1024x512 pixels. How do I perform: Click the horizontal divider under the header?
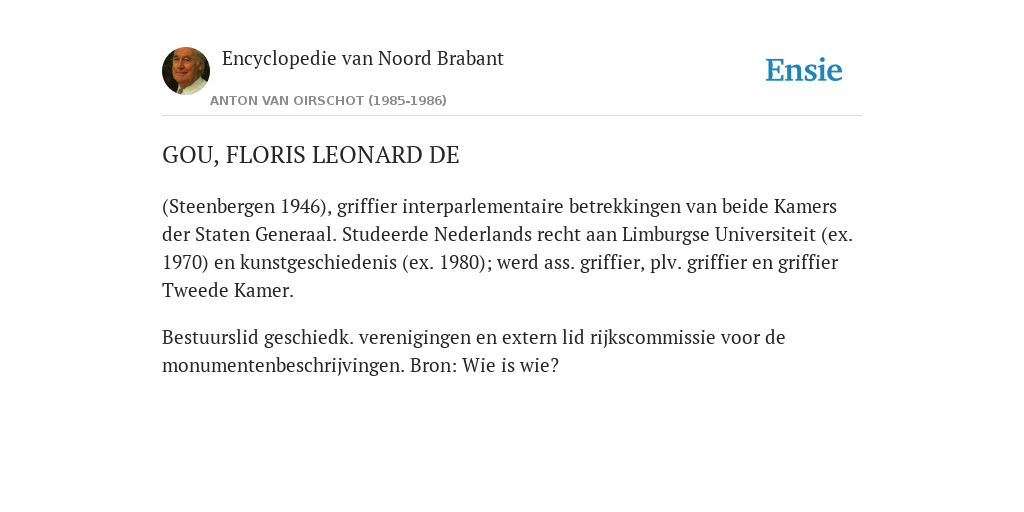point(512,116)
